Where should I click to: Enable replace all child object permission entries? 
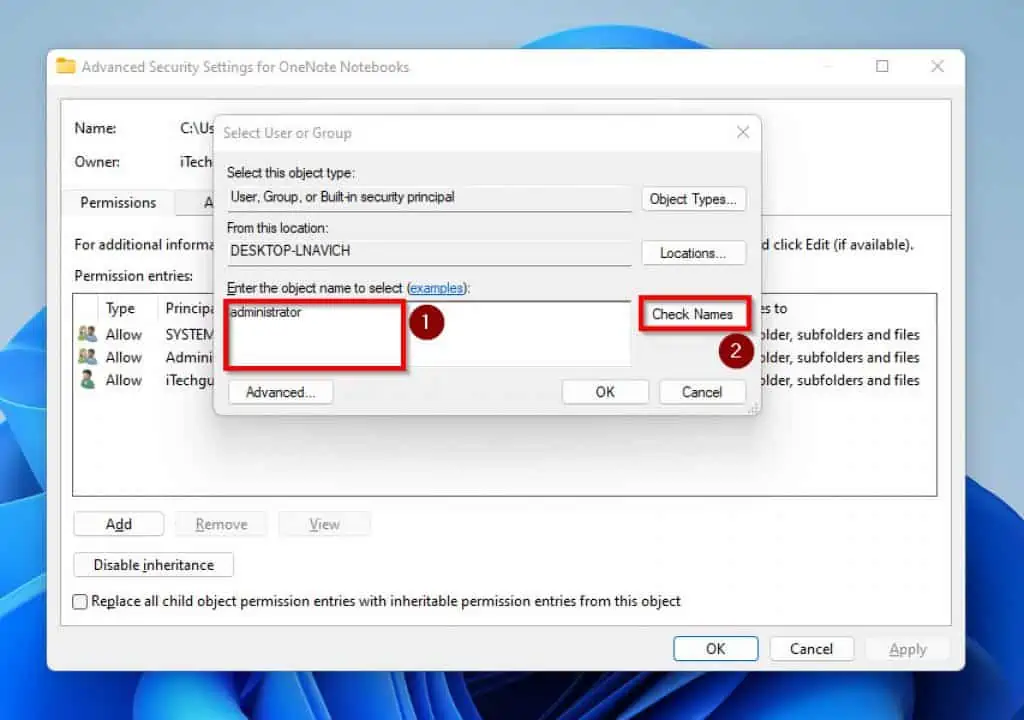click(x=80, y=602)
